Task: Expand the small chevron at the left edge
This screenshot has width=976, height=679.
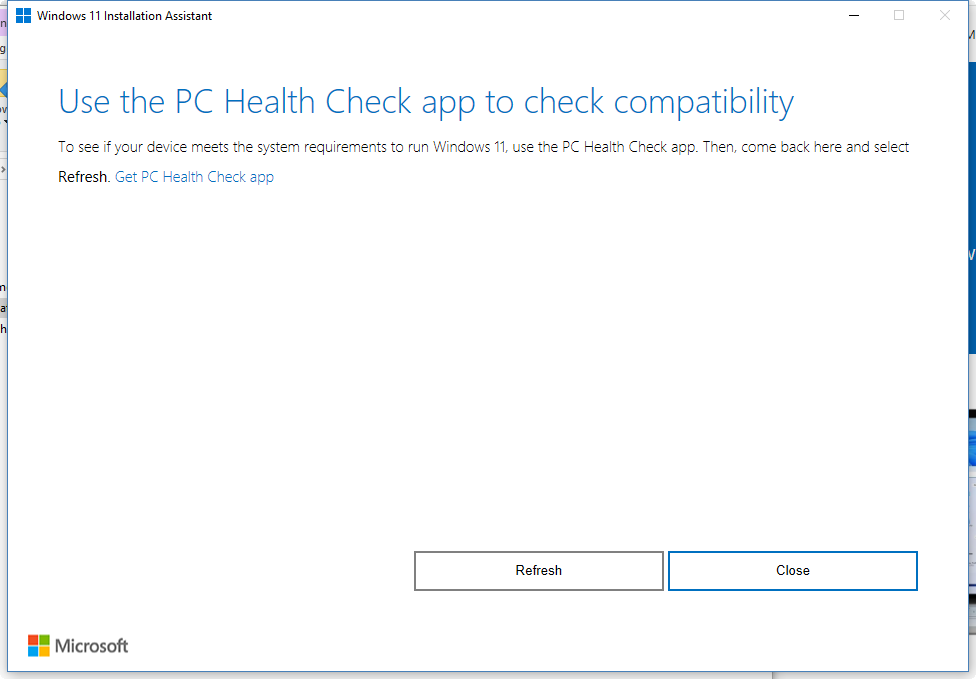Action: point(3,169)
